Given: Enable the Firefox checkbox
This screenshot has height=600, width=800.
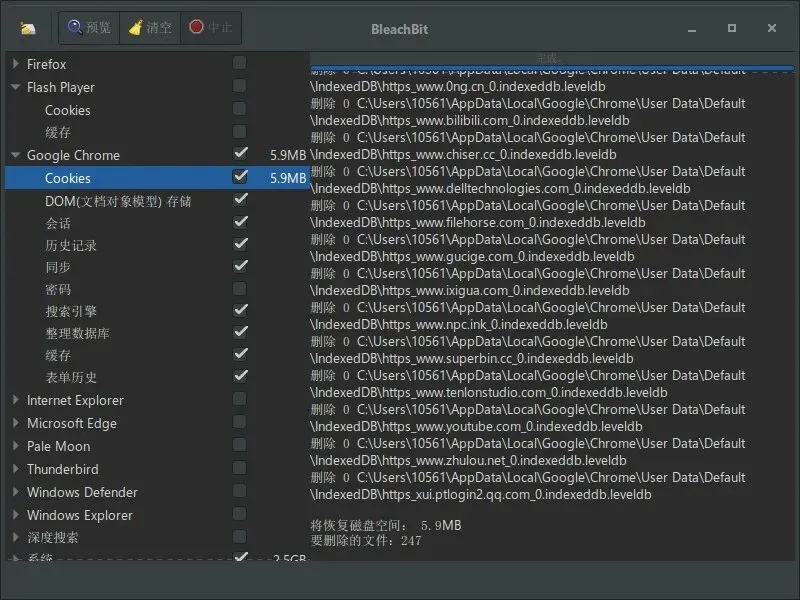Looking at the screenshot, I should point(239,63).
